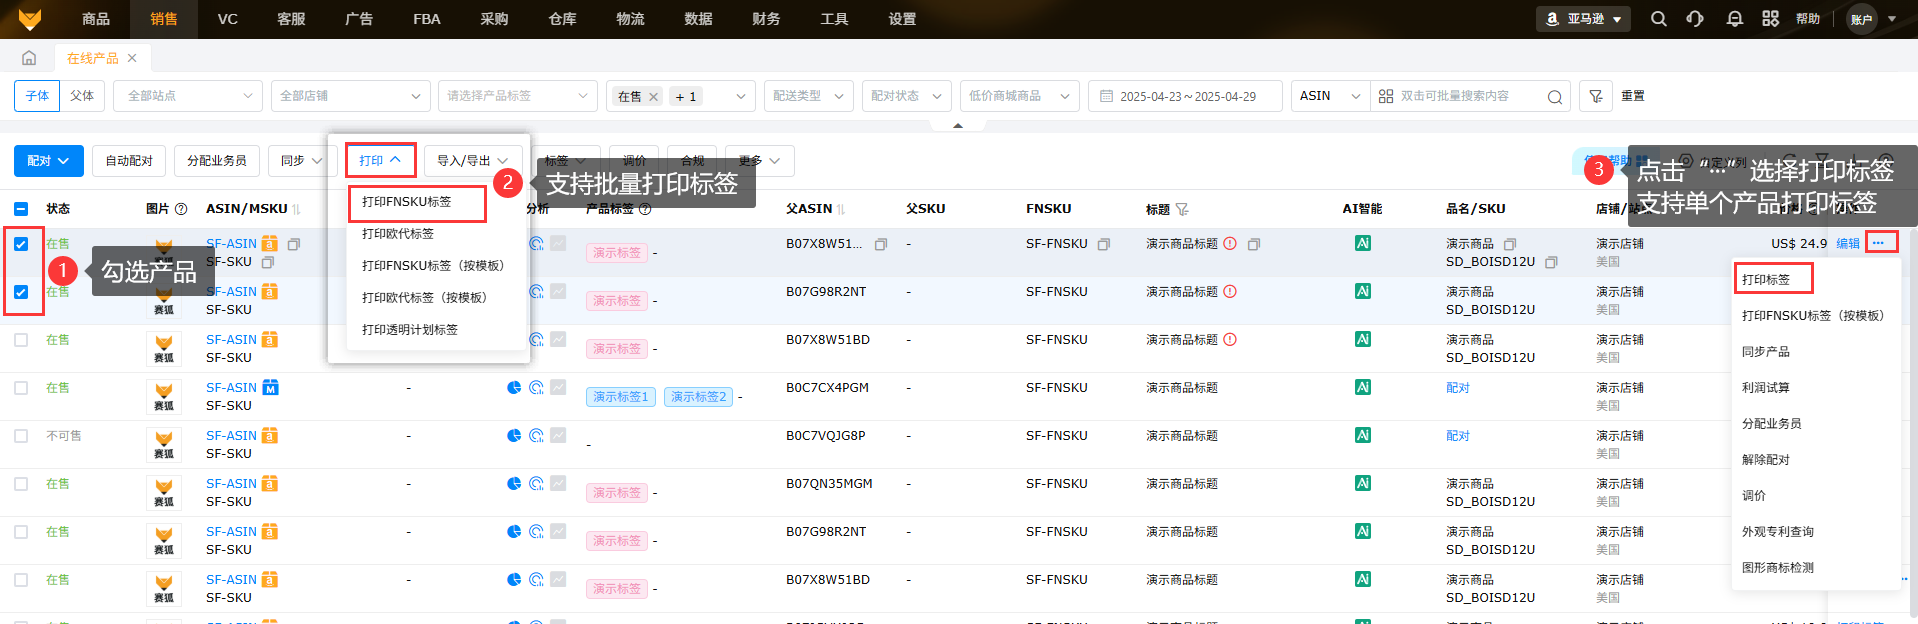This screenshot has width=1918, height=624.
Task: Select 打印FNSKU标签 from print menu
Action: pyautogui.click(x=407, y=202)
